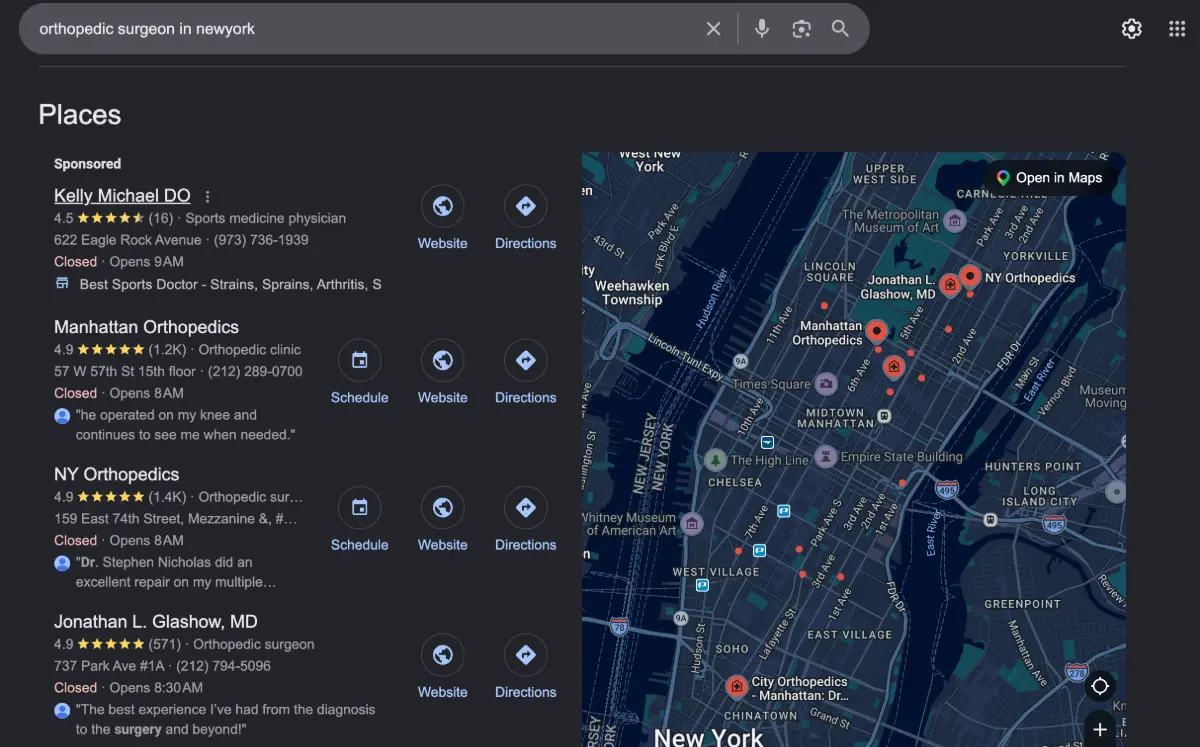Click "The best experience" review snippet

[x=225, y=719]
